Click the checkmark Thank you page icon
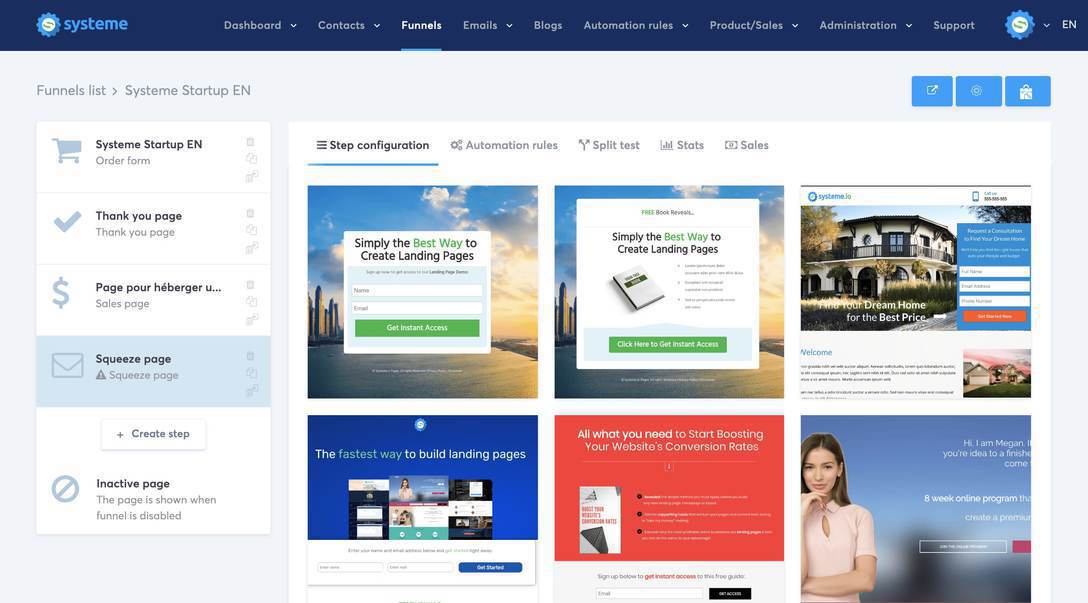The image size is (1088, 603). point(67,222)
